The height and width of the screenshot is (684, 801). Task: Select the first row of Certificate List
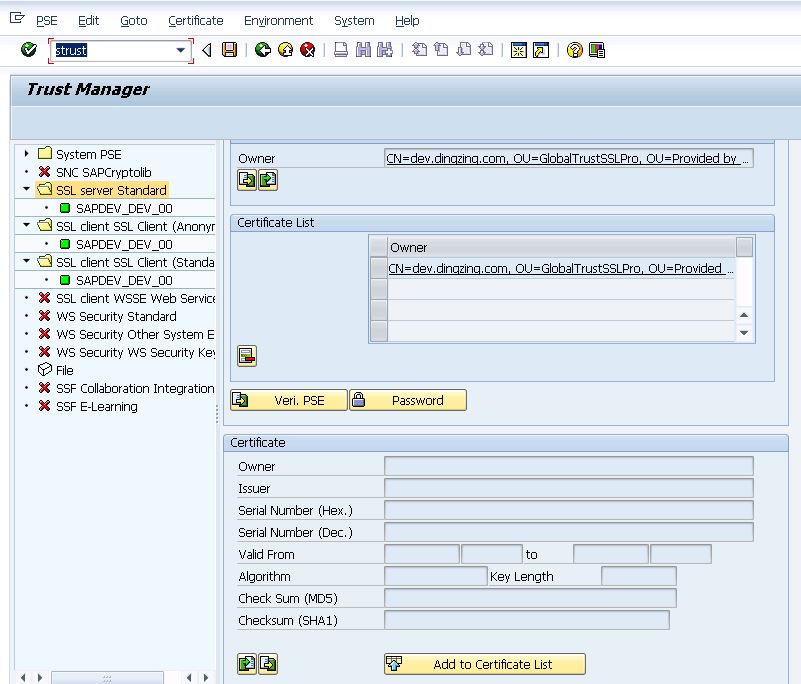pos(379,268)
